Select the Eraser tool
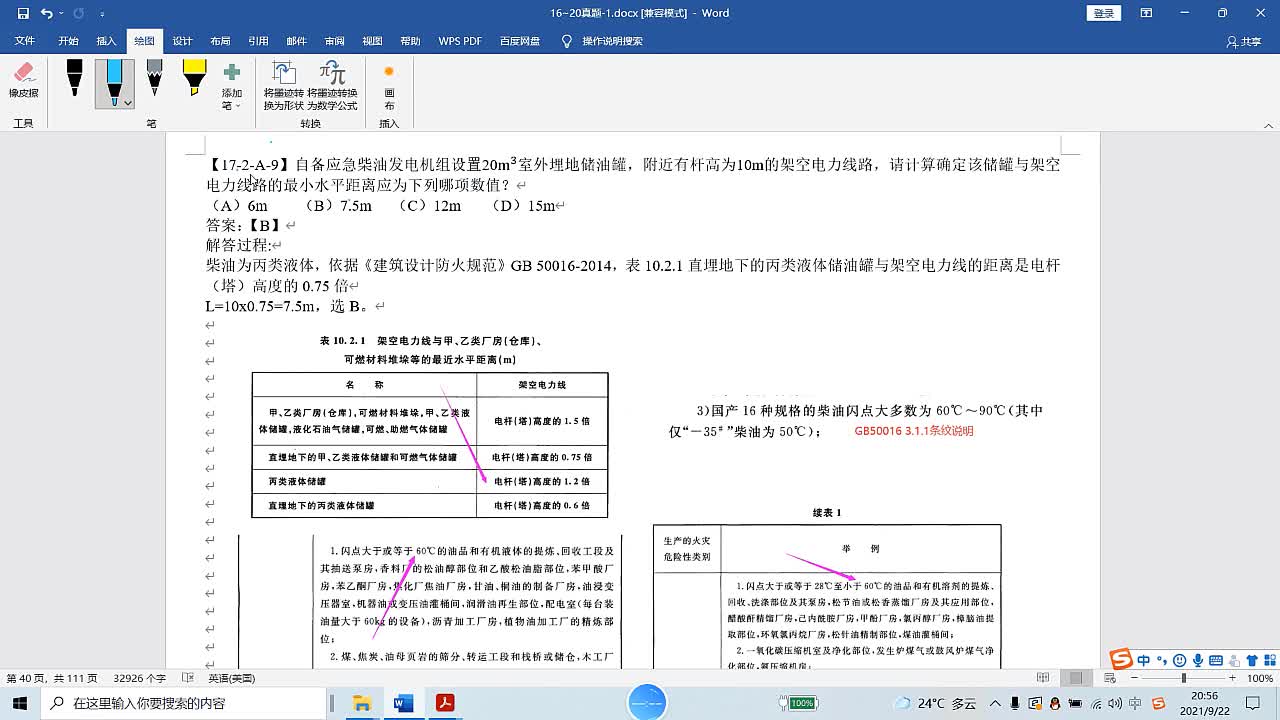Screen dimensions: 1280x720 click(24, 80)
